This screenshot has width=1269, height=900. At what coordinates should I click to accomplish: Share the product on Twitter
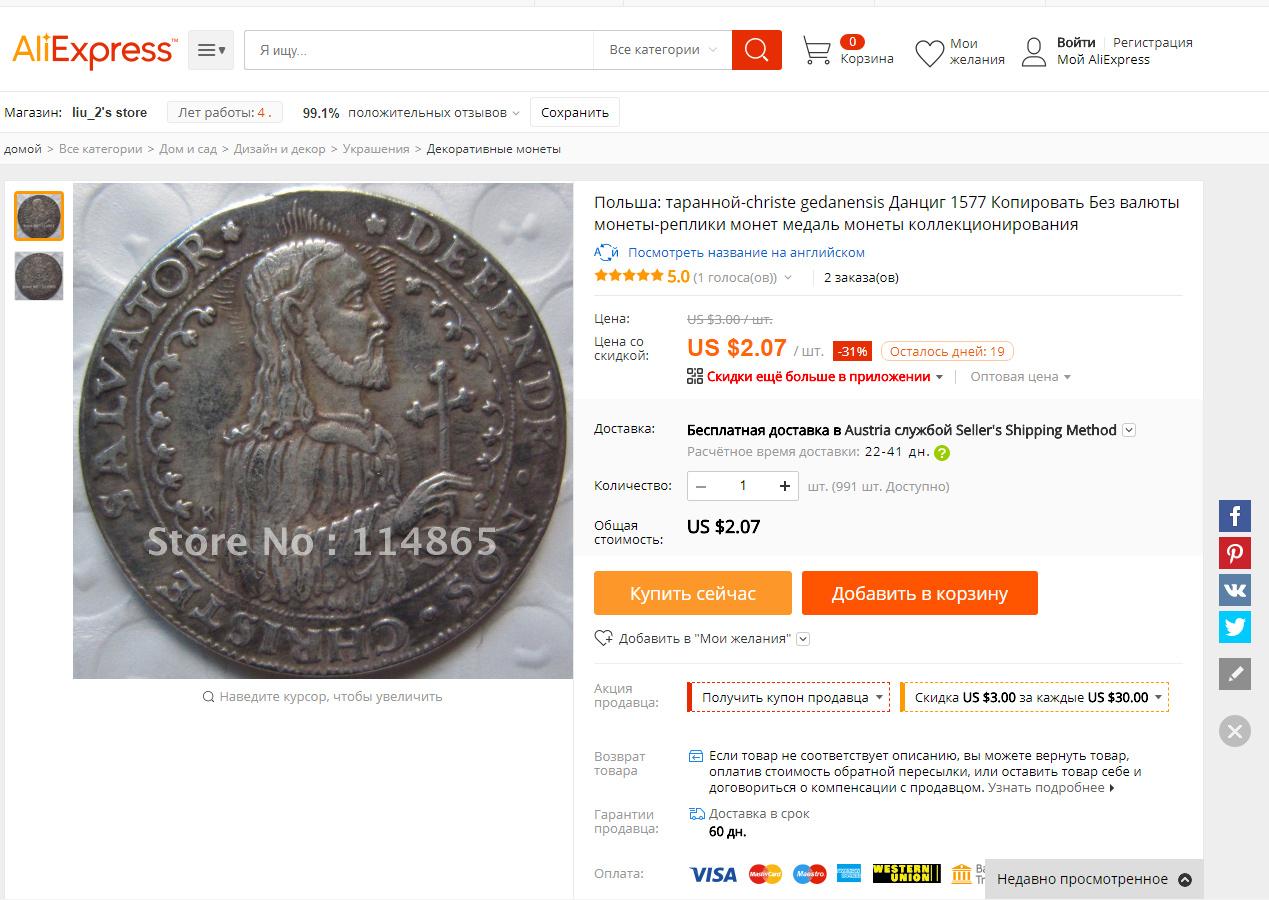point(1235,627)
